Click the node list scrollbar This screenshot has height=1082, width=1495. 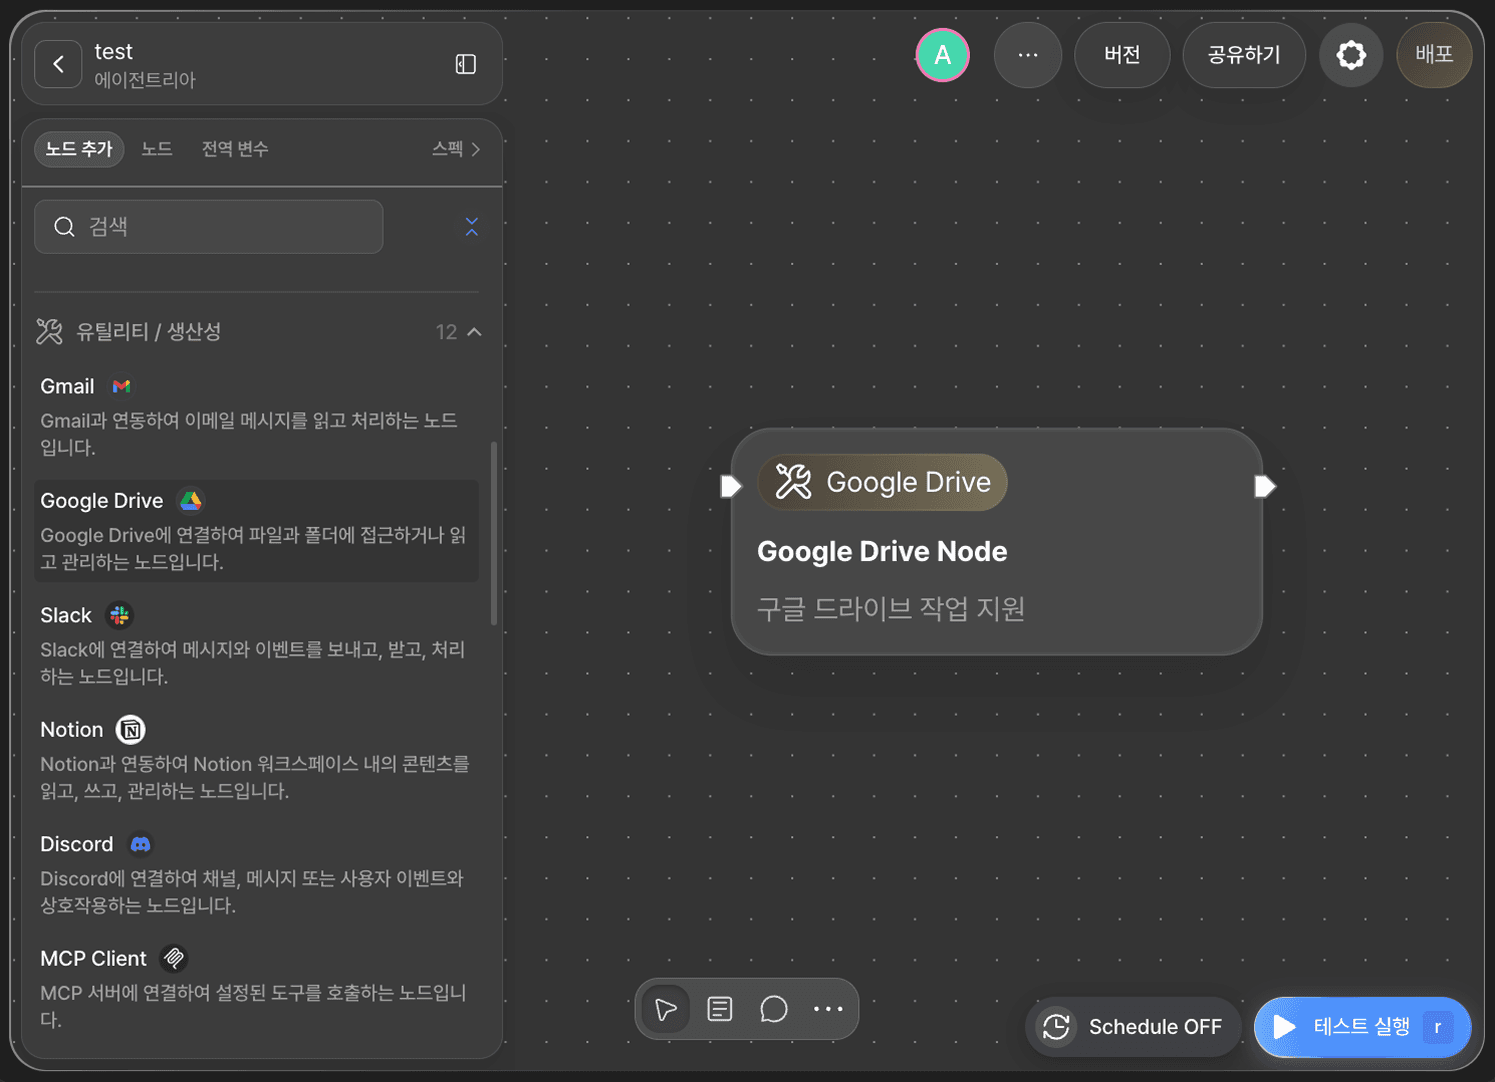[x=494, y=534]
